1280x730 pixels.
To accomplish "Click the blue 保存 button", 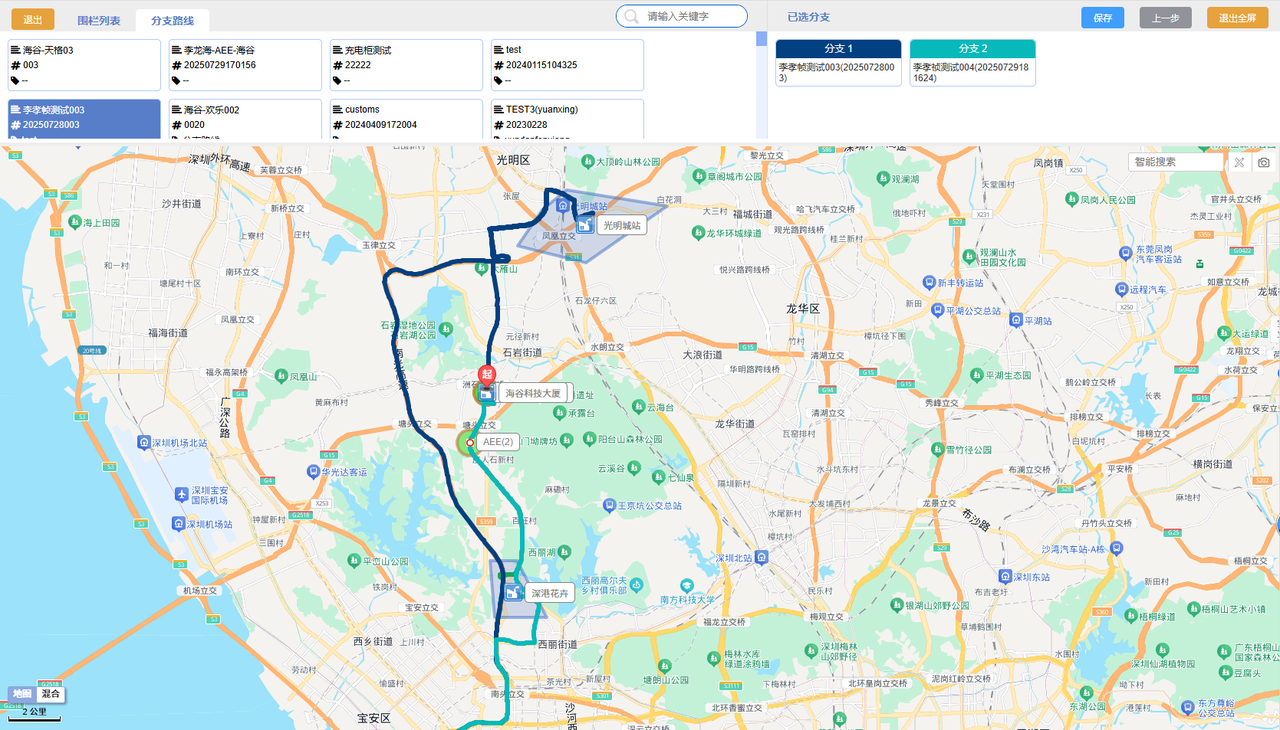I will click(x=1102, y=18).
